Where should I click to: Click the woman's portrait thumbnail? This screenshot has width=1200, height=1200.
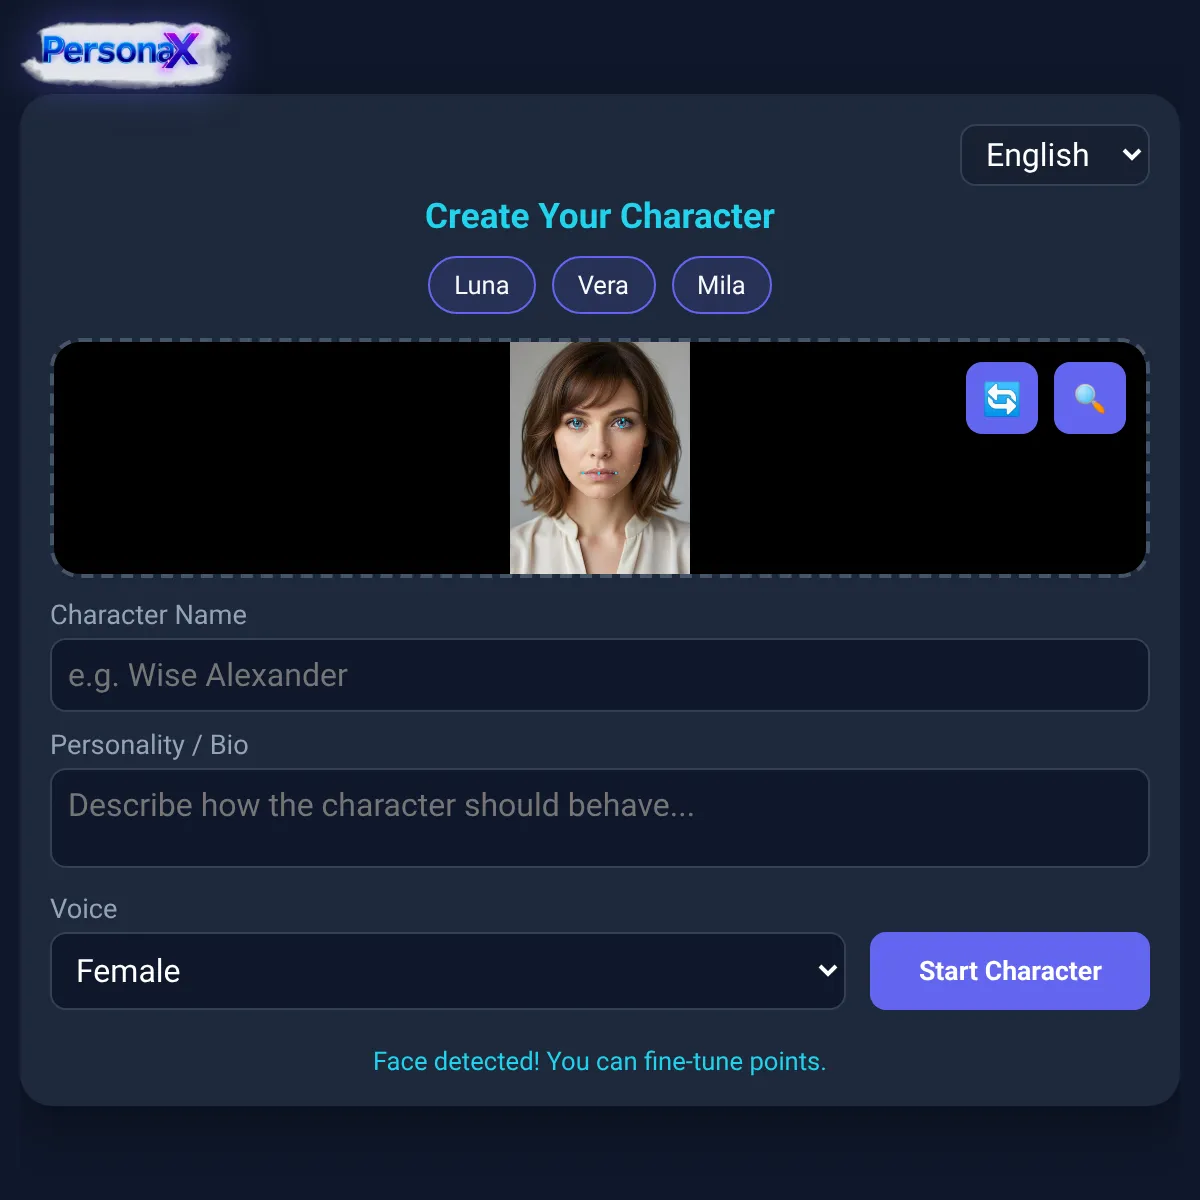pyautogui.click(x=600, y=458)
